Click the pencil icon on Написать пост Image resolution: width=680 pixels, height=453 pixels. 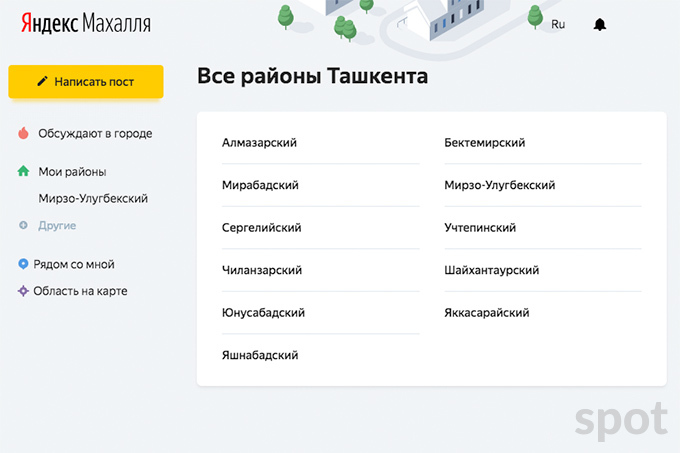pyautogui.click(x=42, y=81)
